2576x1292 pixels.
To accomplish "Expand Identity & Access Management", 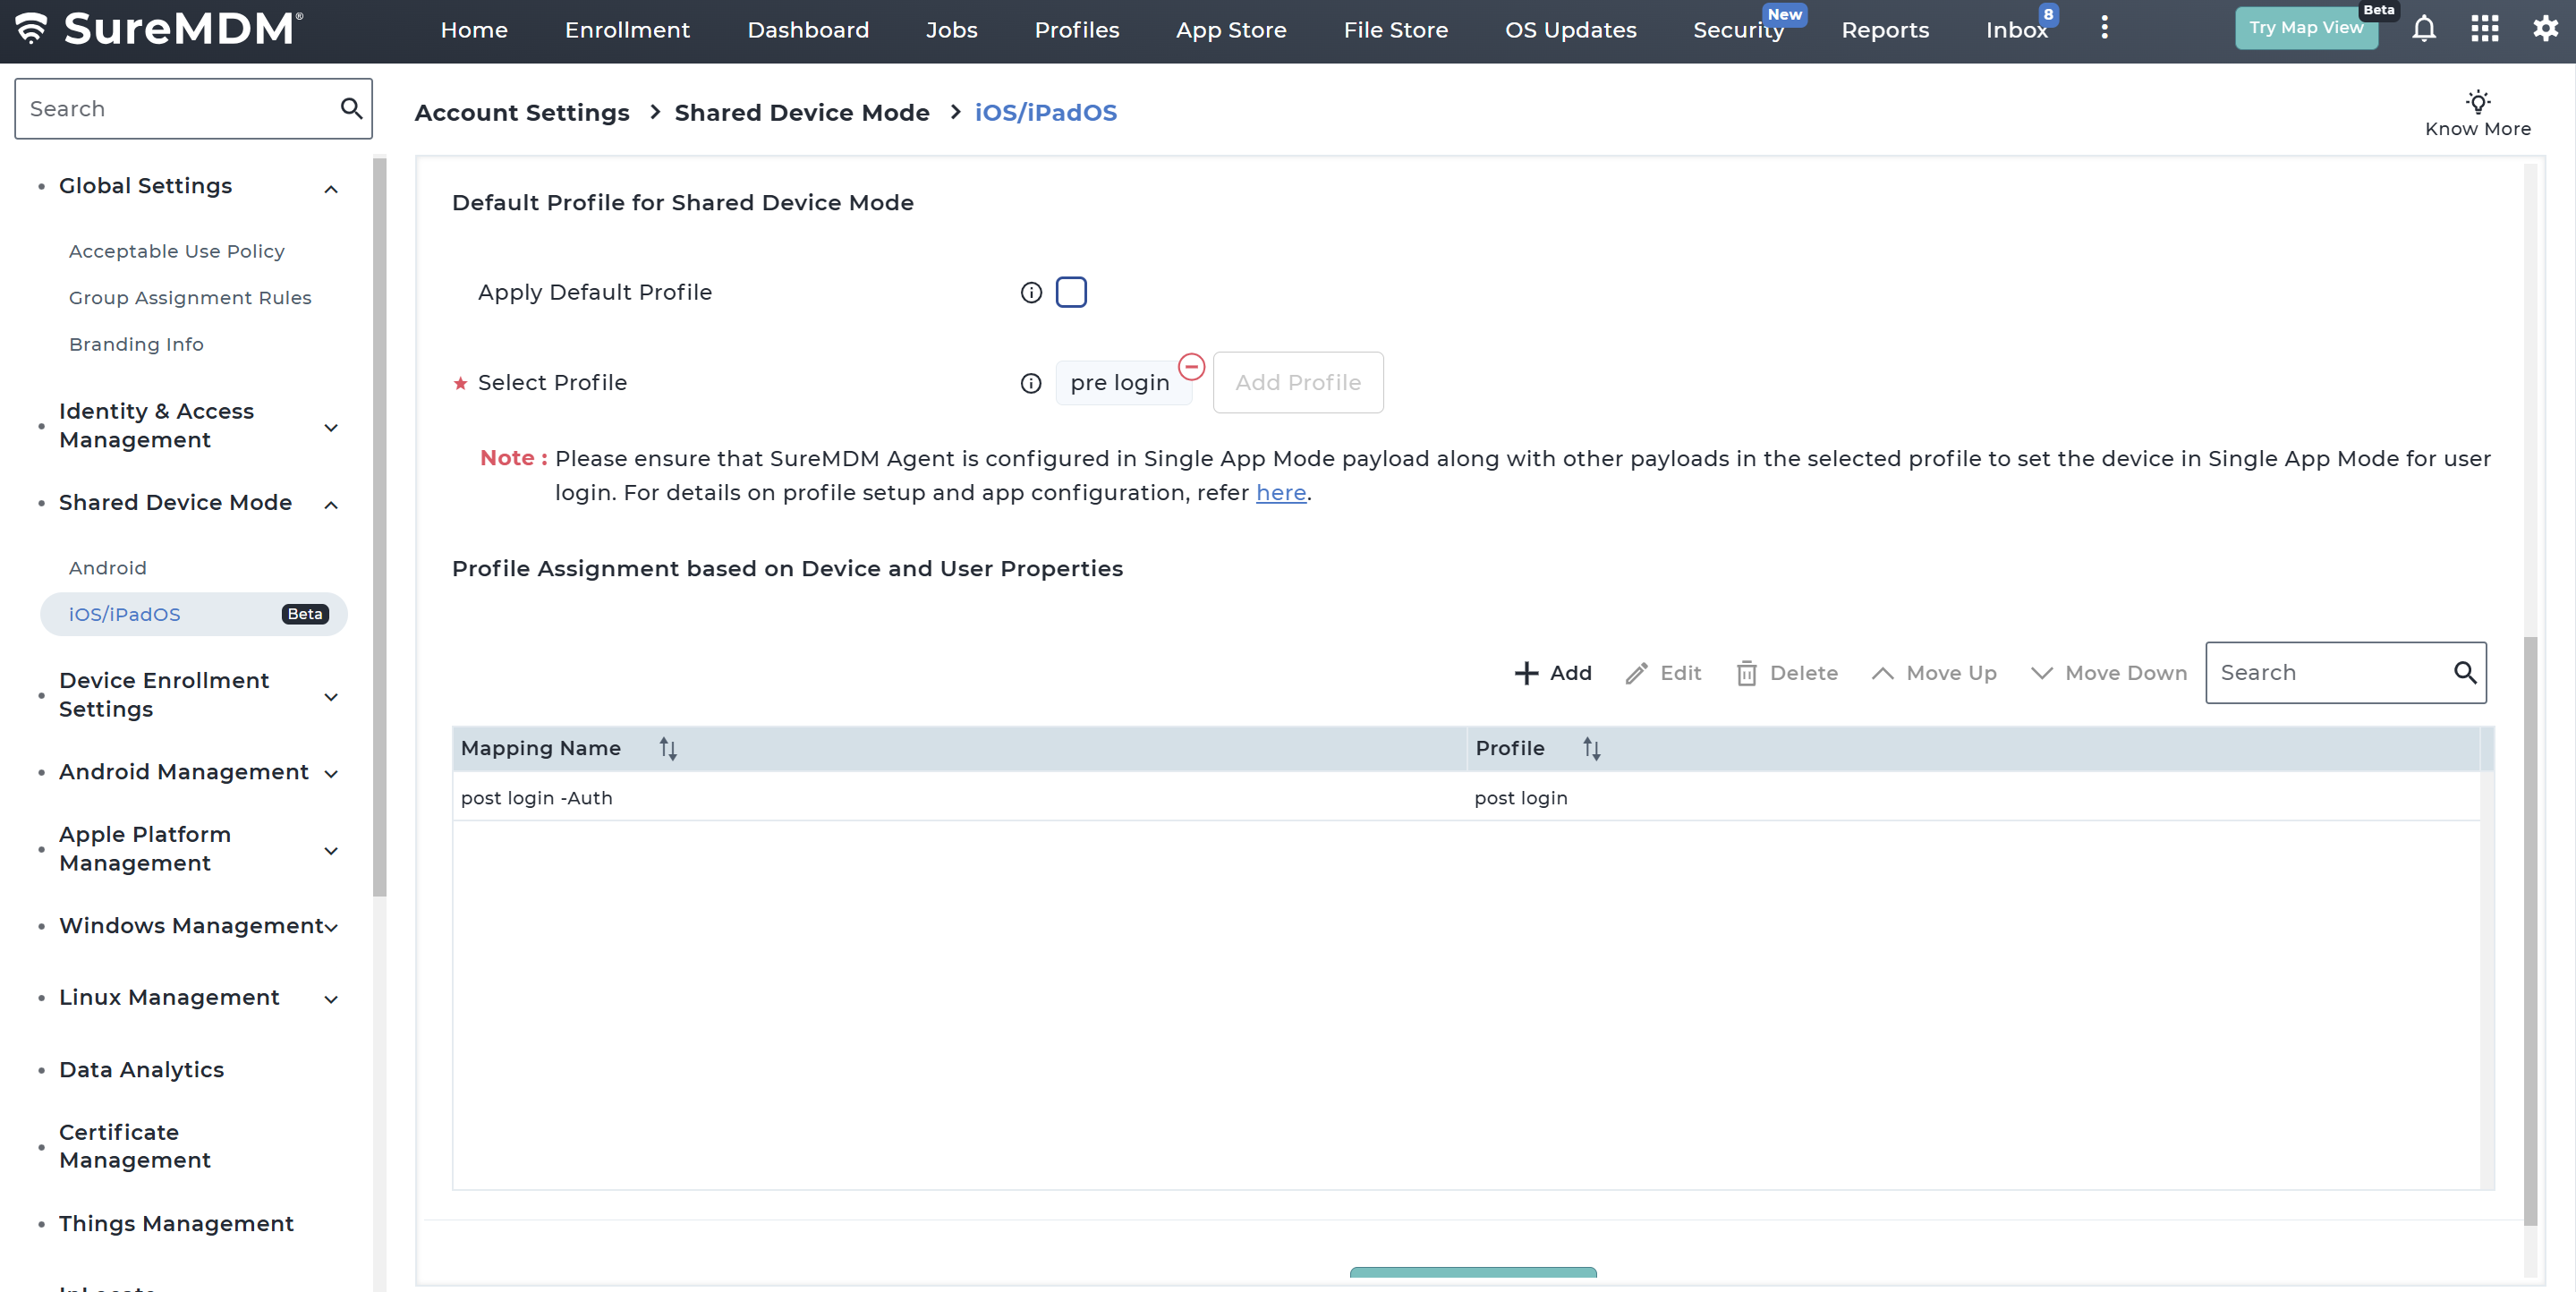I will [331, 427].
